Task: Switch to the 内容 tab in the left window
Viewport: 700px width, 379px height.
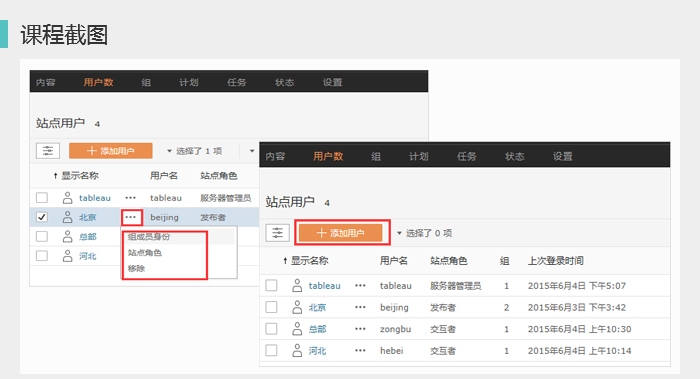Action: tap(46, 82)
